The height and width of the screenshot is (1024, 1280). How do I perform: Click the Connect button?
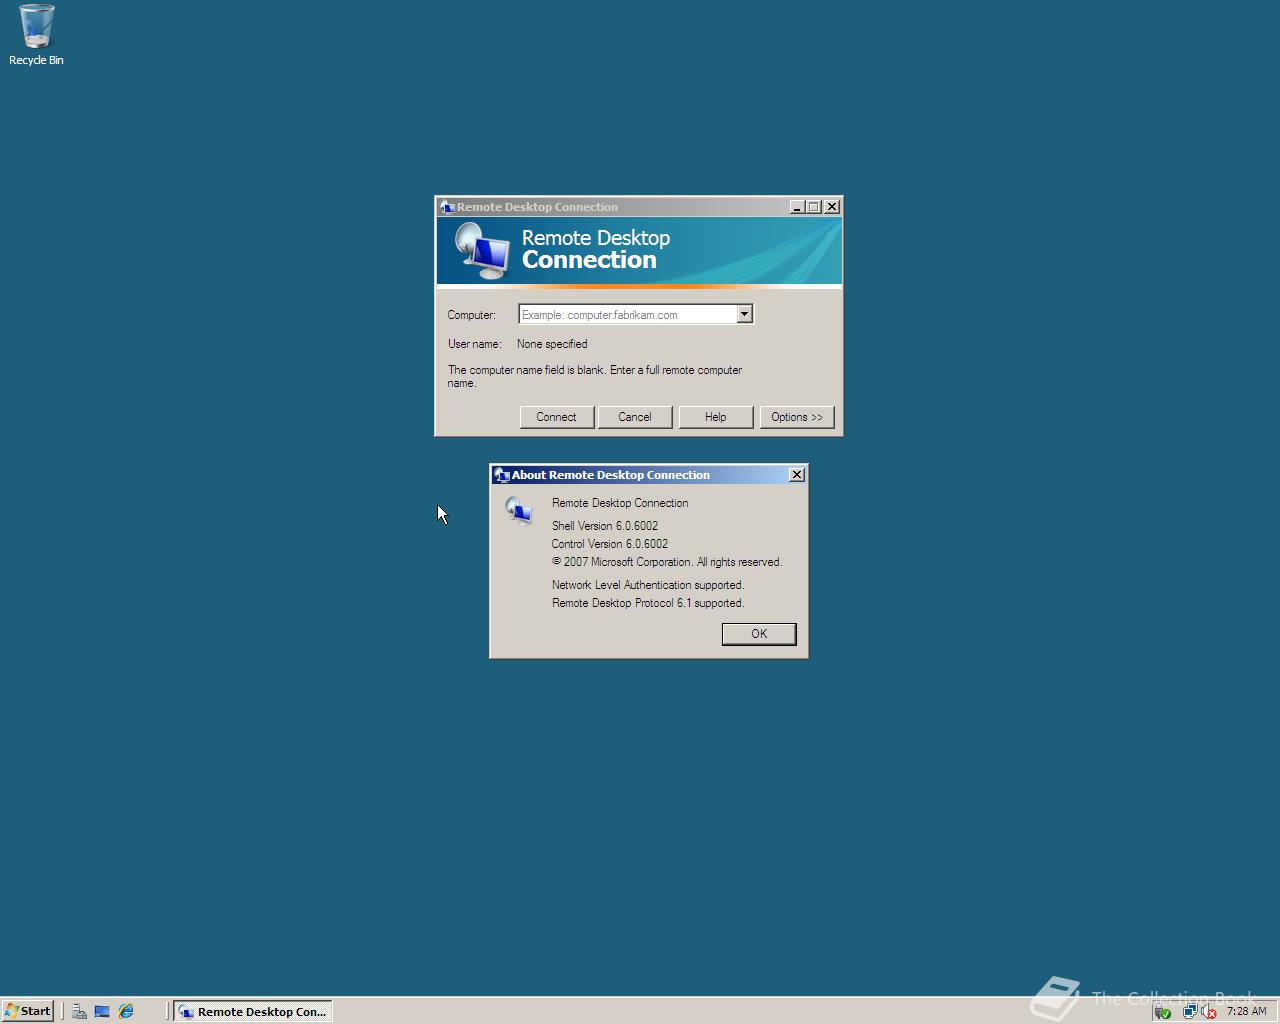coord(556,417)
